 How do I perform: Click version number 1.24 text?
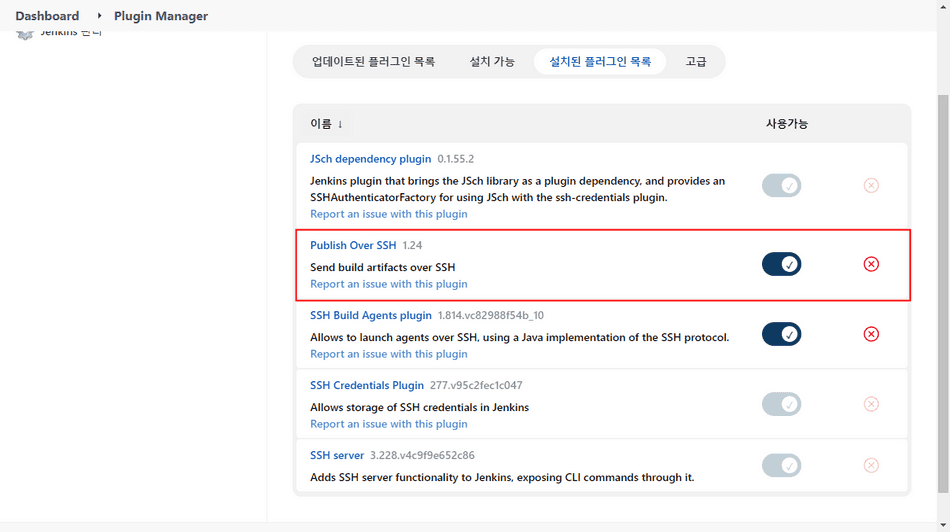[412, 245]
